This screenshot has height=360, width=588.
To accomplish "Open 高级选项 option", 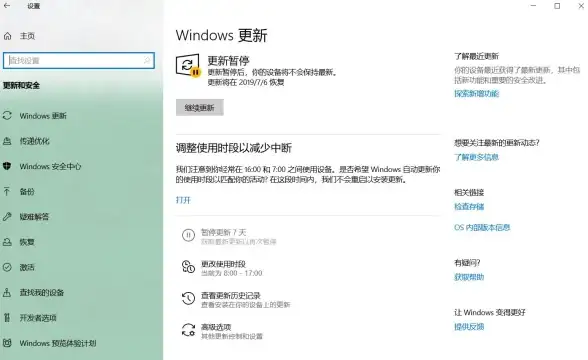I will (216, 327).
